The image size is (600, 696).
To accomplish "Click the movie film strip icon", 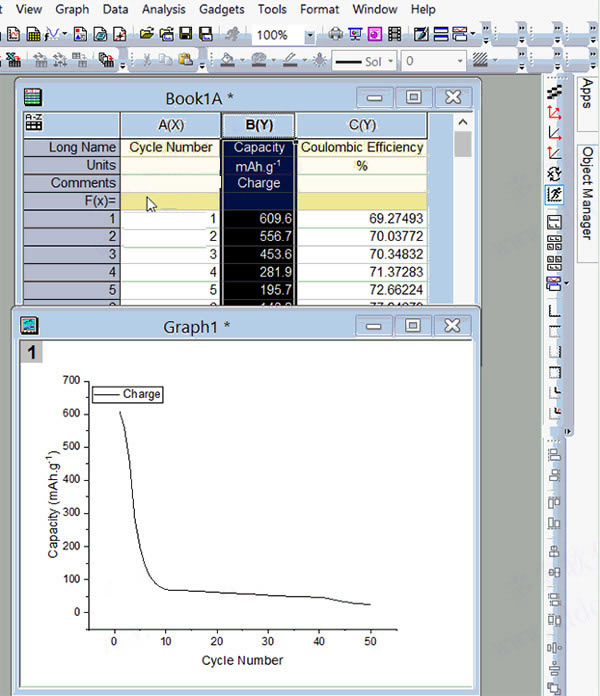I will click(393, 34).
